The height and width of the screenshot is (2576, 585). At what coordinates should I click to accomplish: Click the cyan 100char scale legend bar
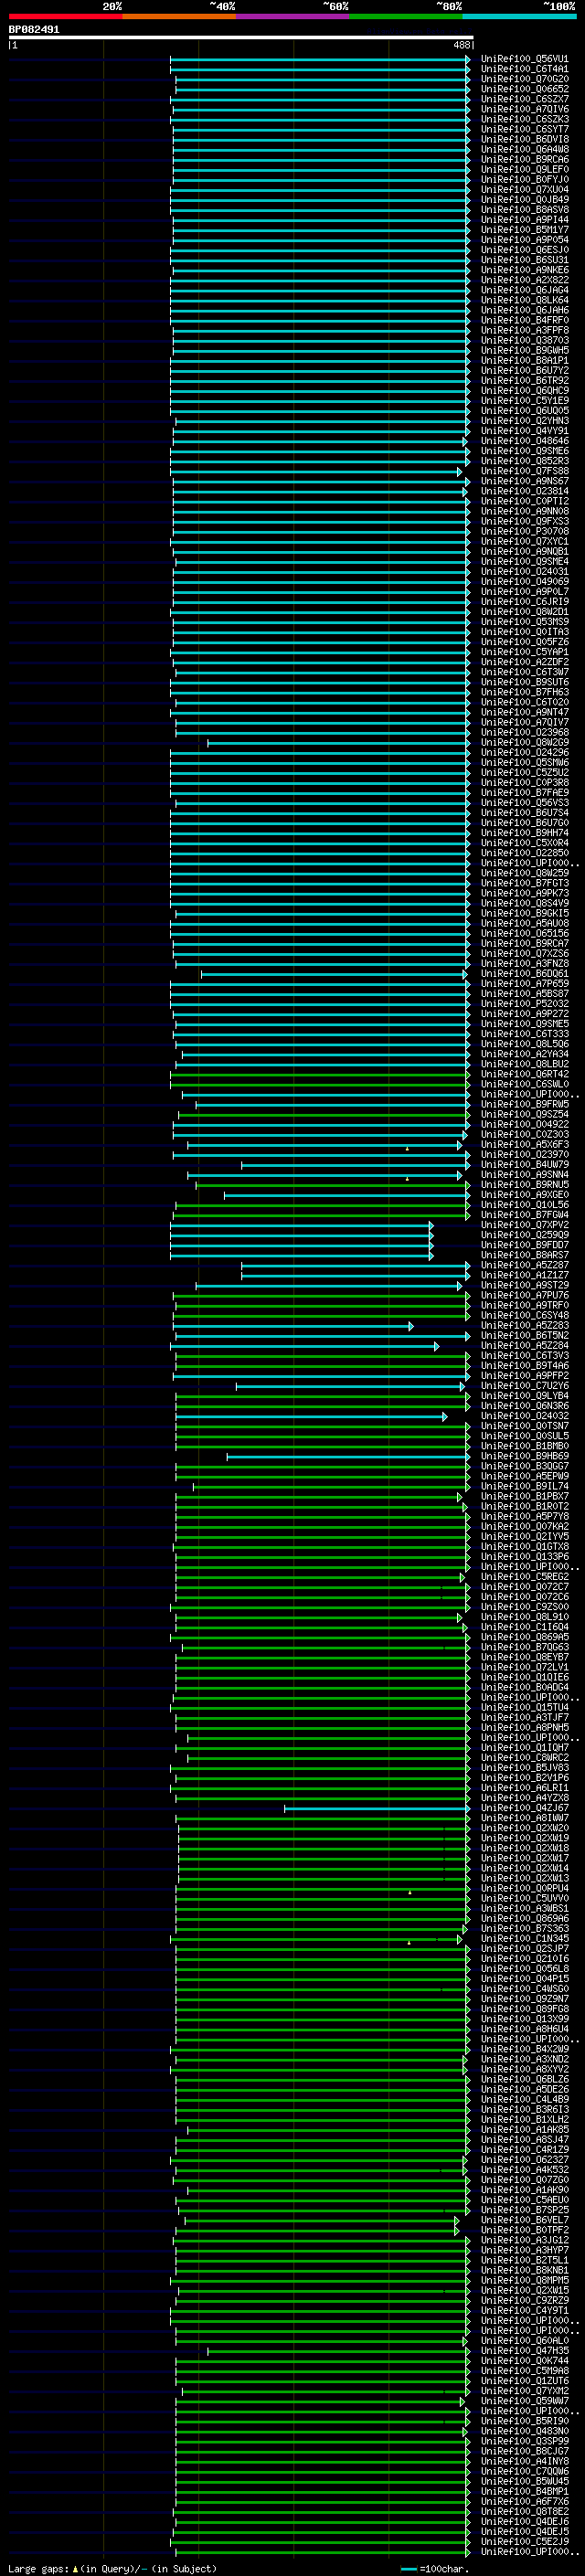408,2569
